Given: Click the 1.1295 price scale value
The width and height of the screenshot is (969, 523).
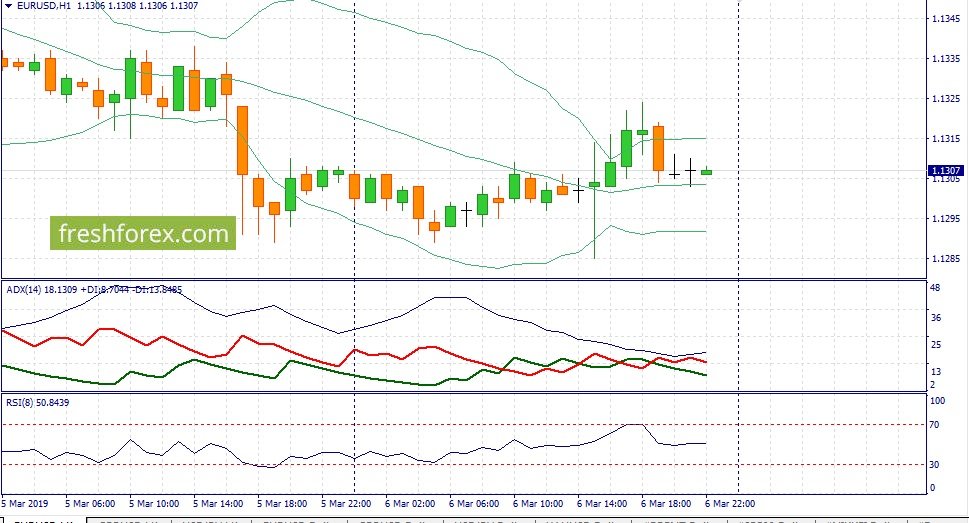Looking at the screenshot, I should [x=946, y=219].
